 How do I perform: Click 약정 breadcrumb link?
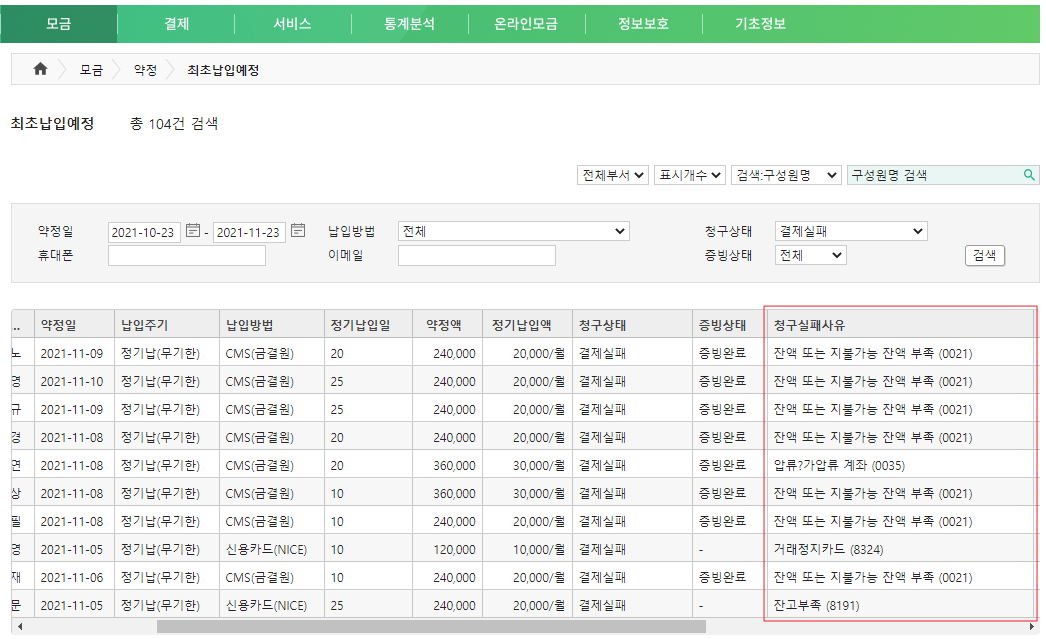click(145, 70)
